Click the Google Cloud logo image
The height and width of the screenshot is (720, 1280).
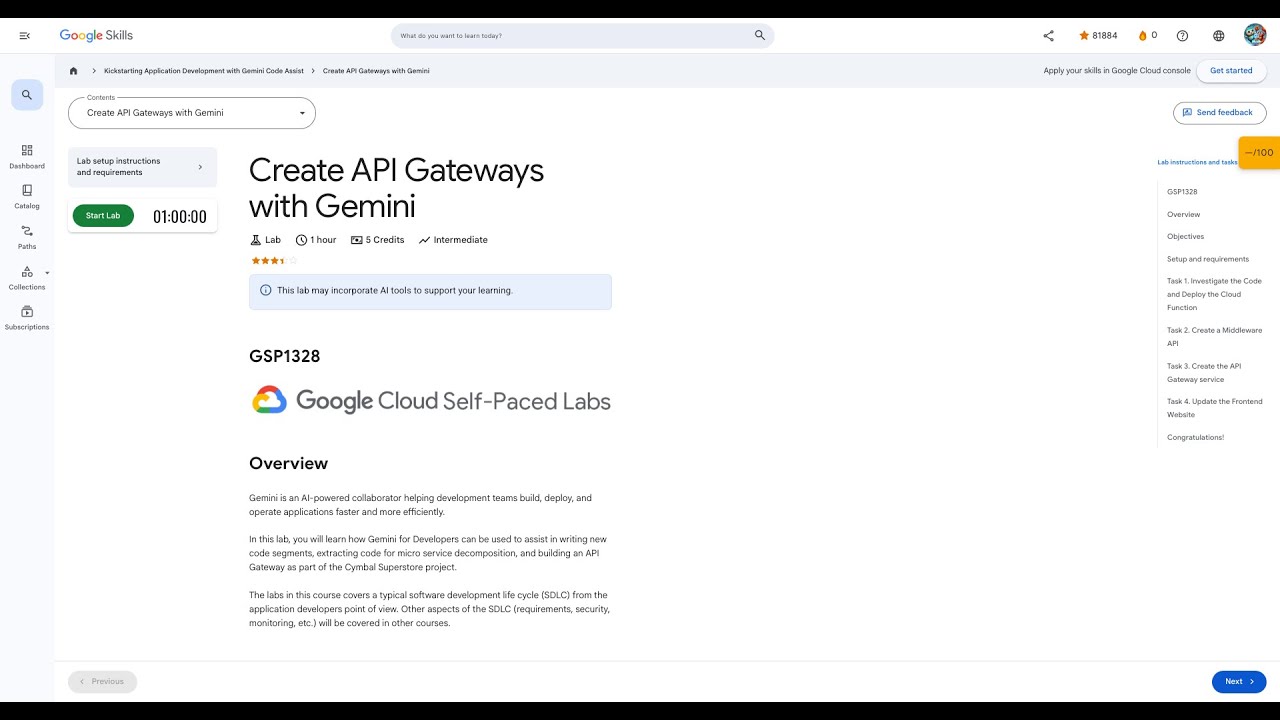click(x=430, y=401)
